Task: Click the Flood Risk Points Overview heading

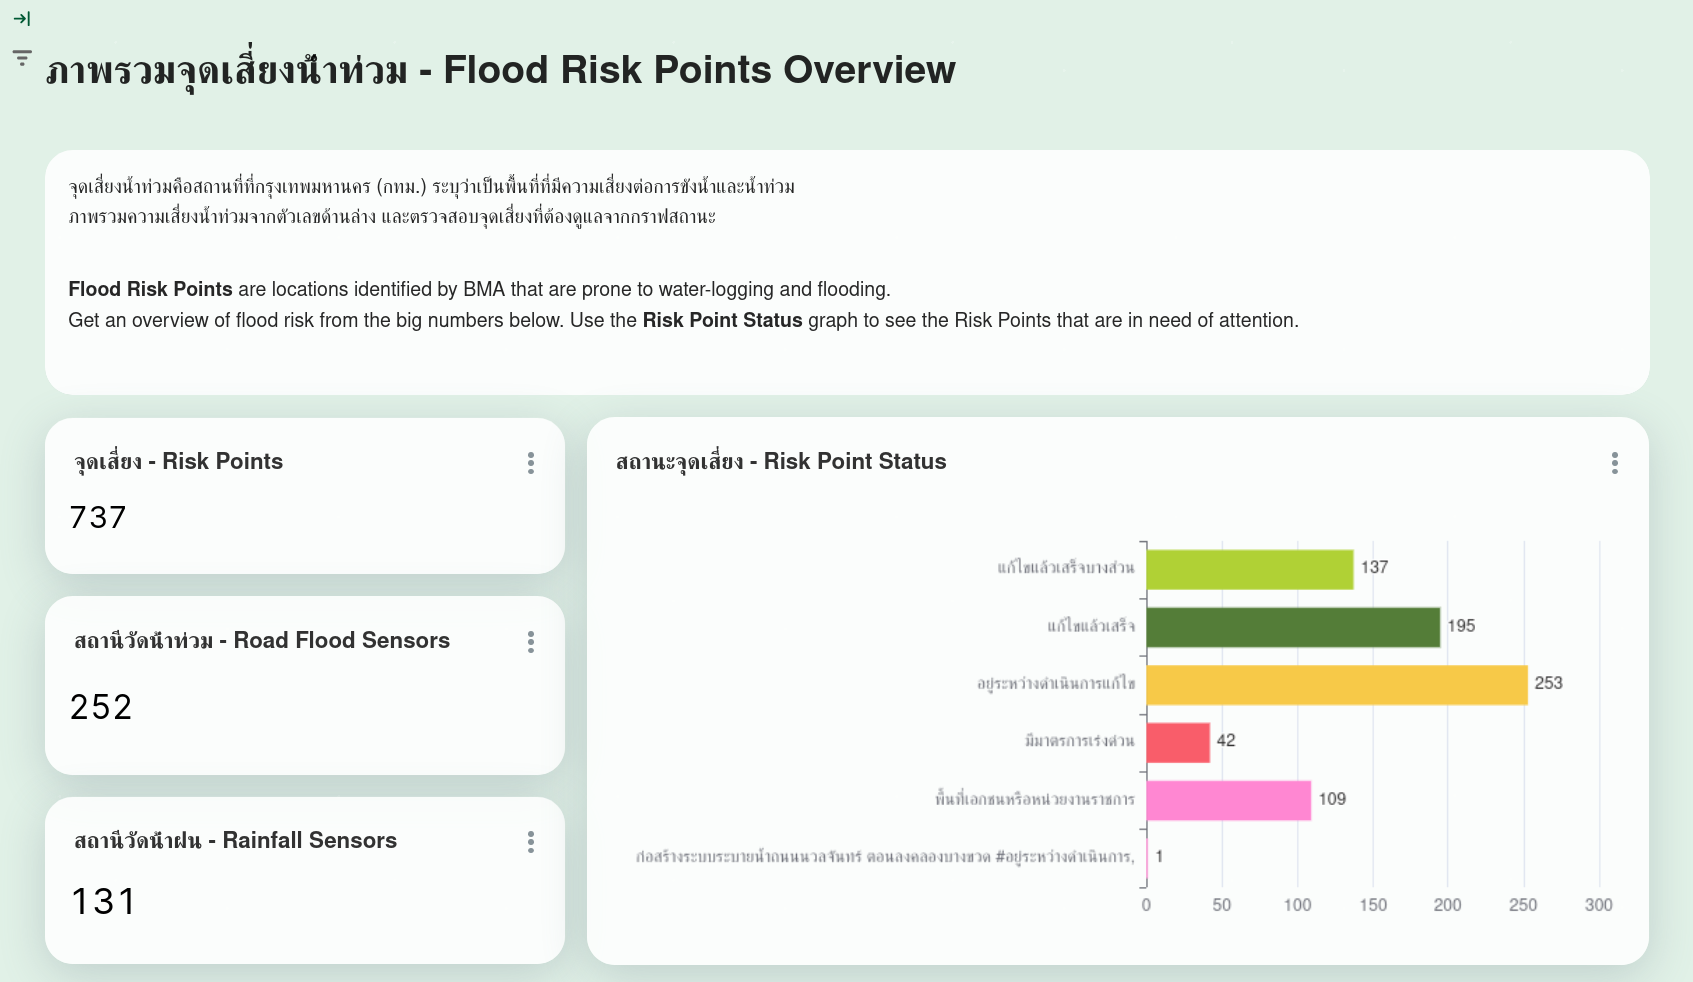Action: [x=500, y=71]
